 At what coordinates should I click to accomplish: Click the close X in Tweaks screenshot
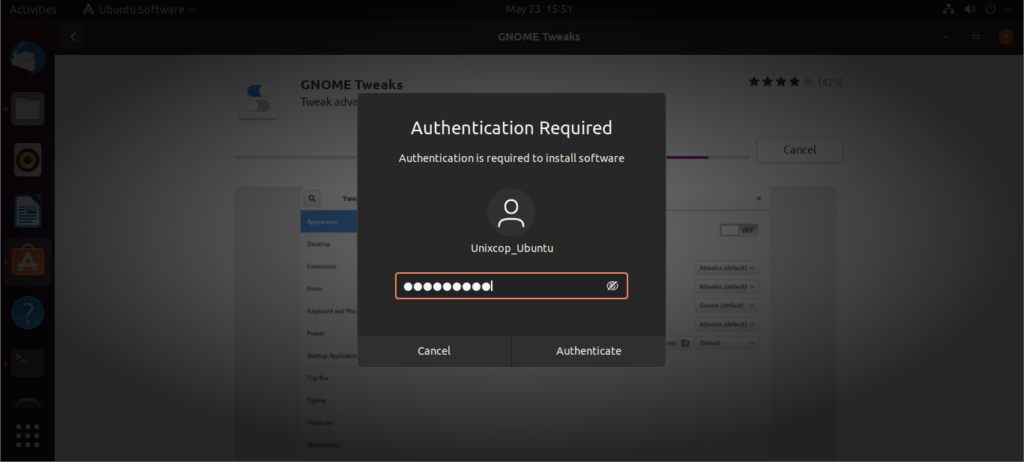coord(758,198)
